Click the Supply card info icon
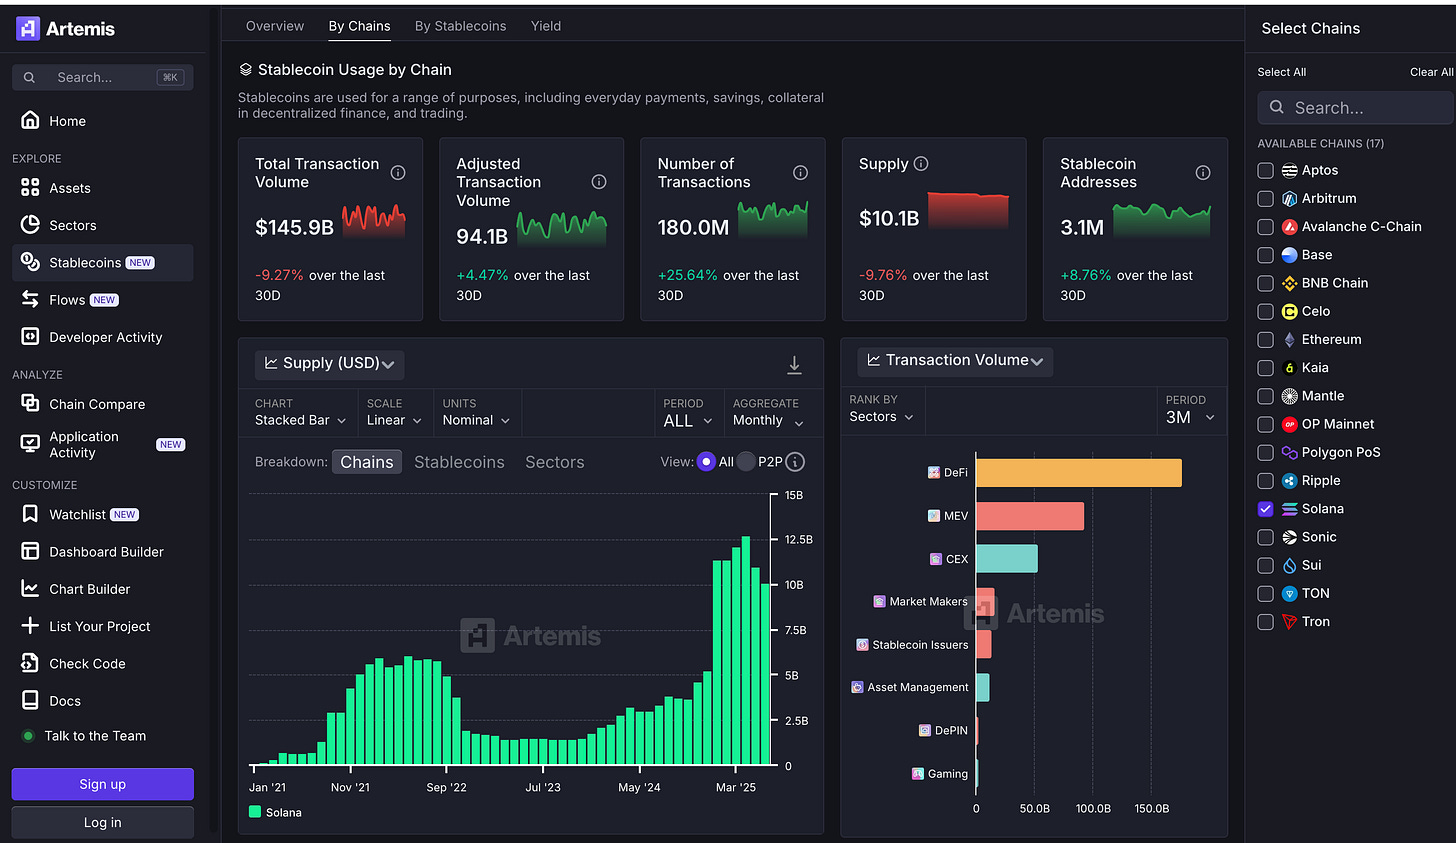The width and height of the screenshot is (1456, 843). pos(921,164)
